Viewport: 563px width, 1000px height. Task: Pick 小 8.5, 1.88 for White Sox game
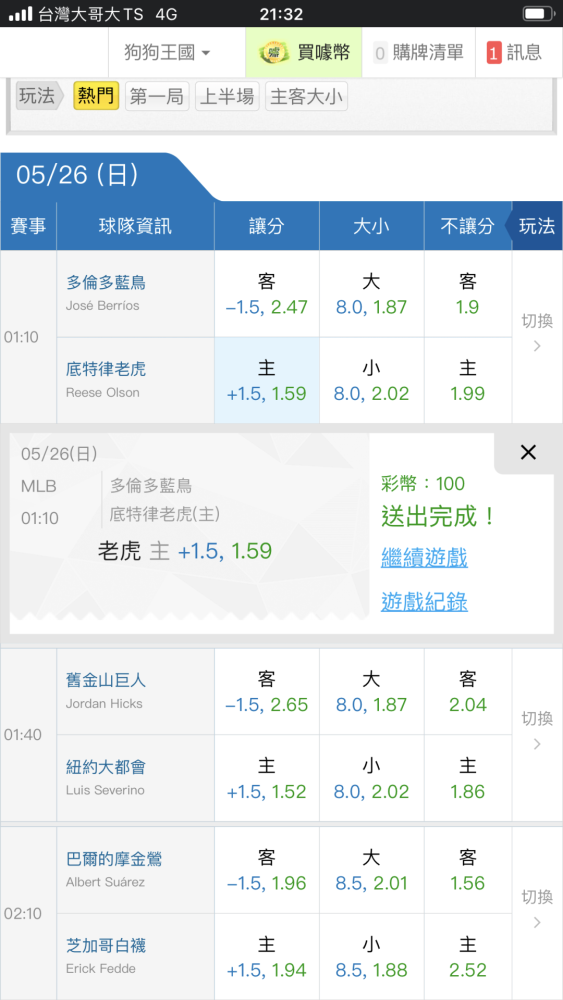coord(372,957)
